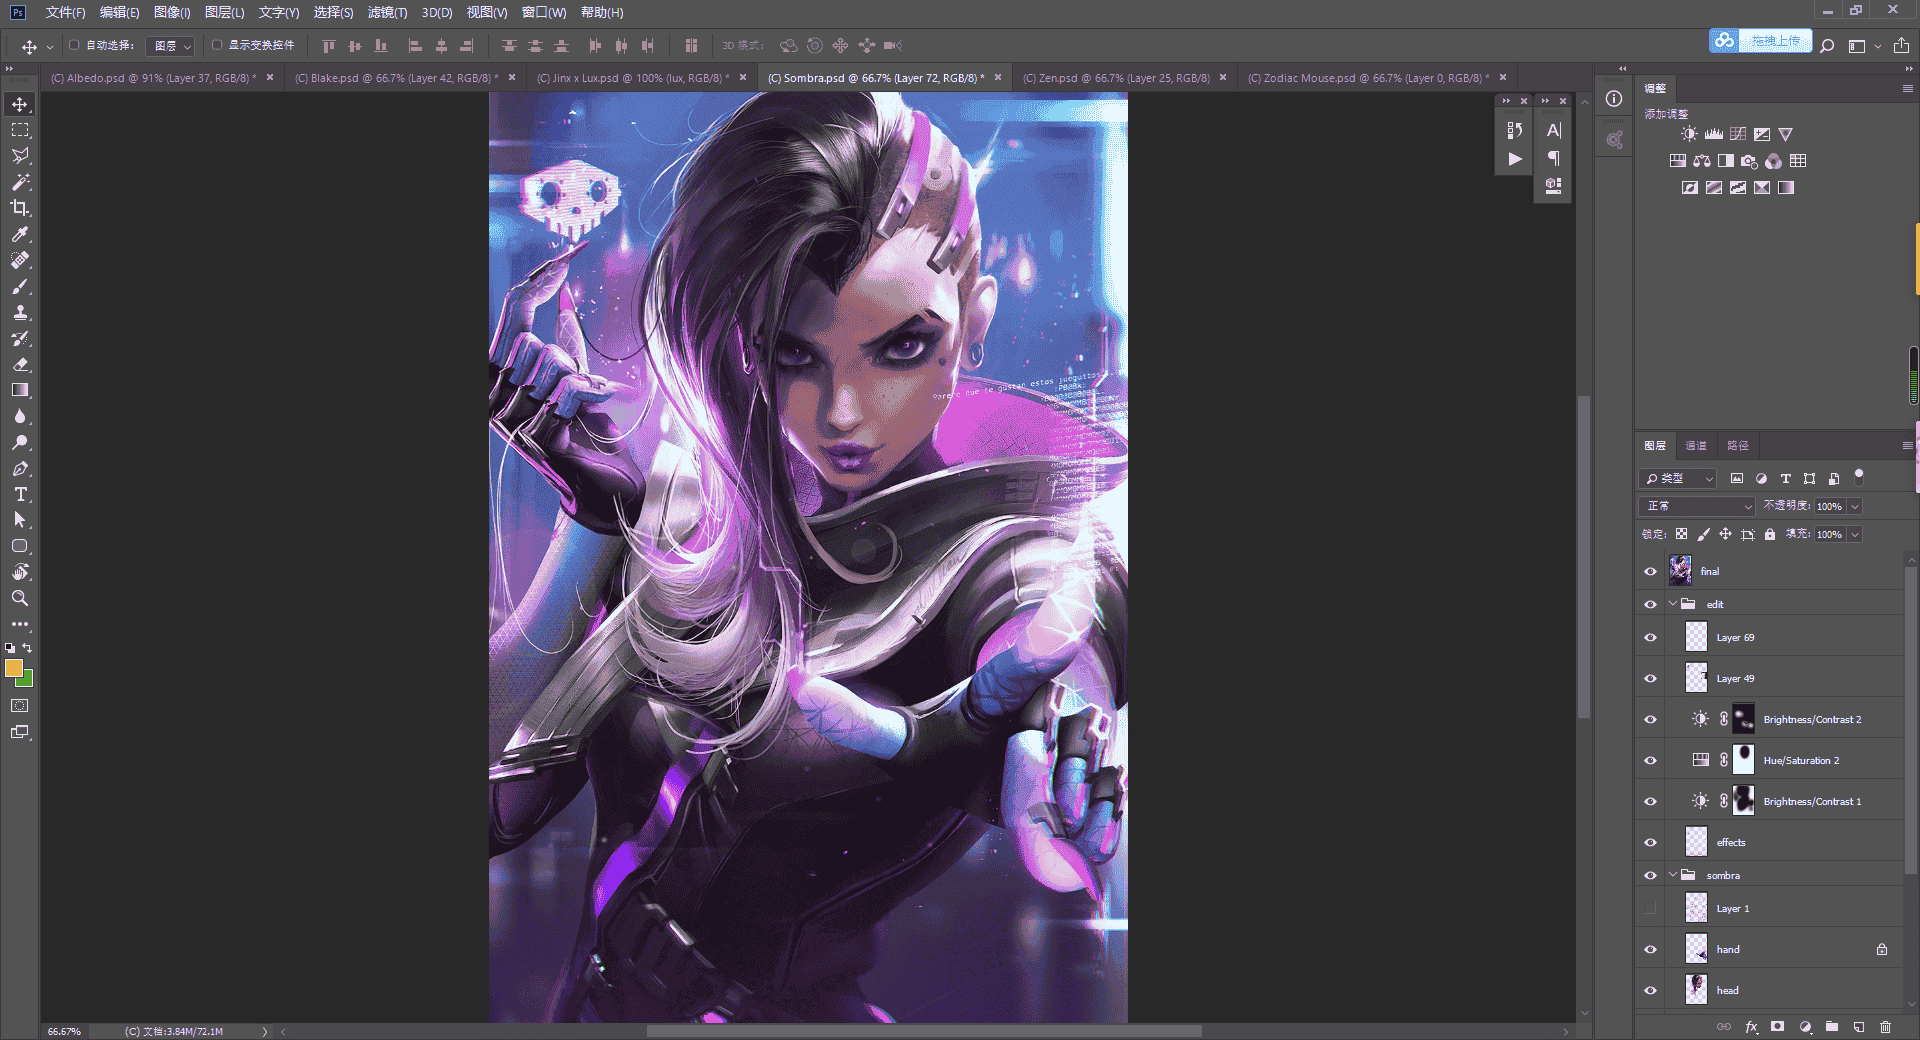Screen dimensions: 1920x1040
Task: Open the blend mode dropdown (正常)
Action: coord(1698,507)
